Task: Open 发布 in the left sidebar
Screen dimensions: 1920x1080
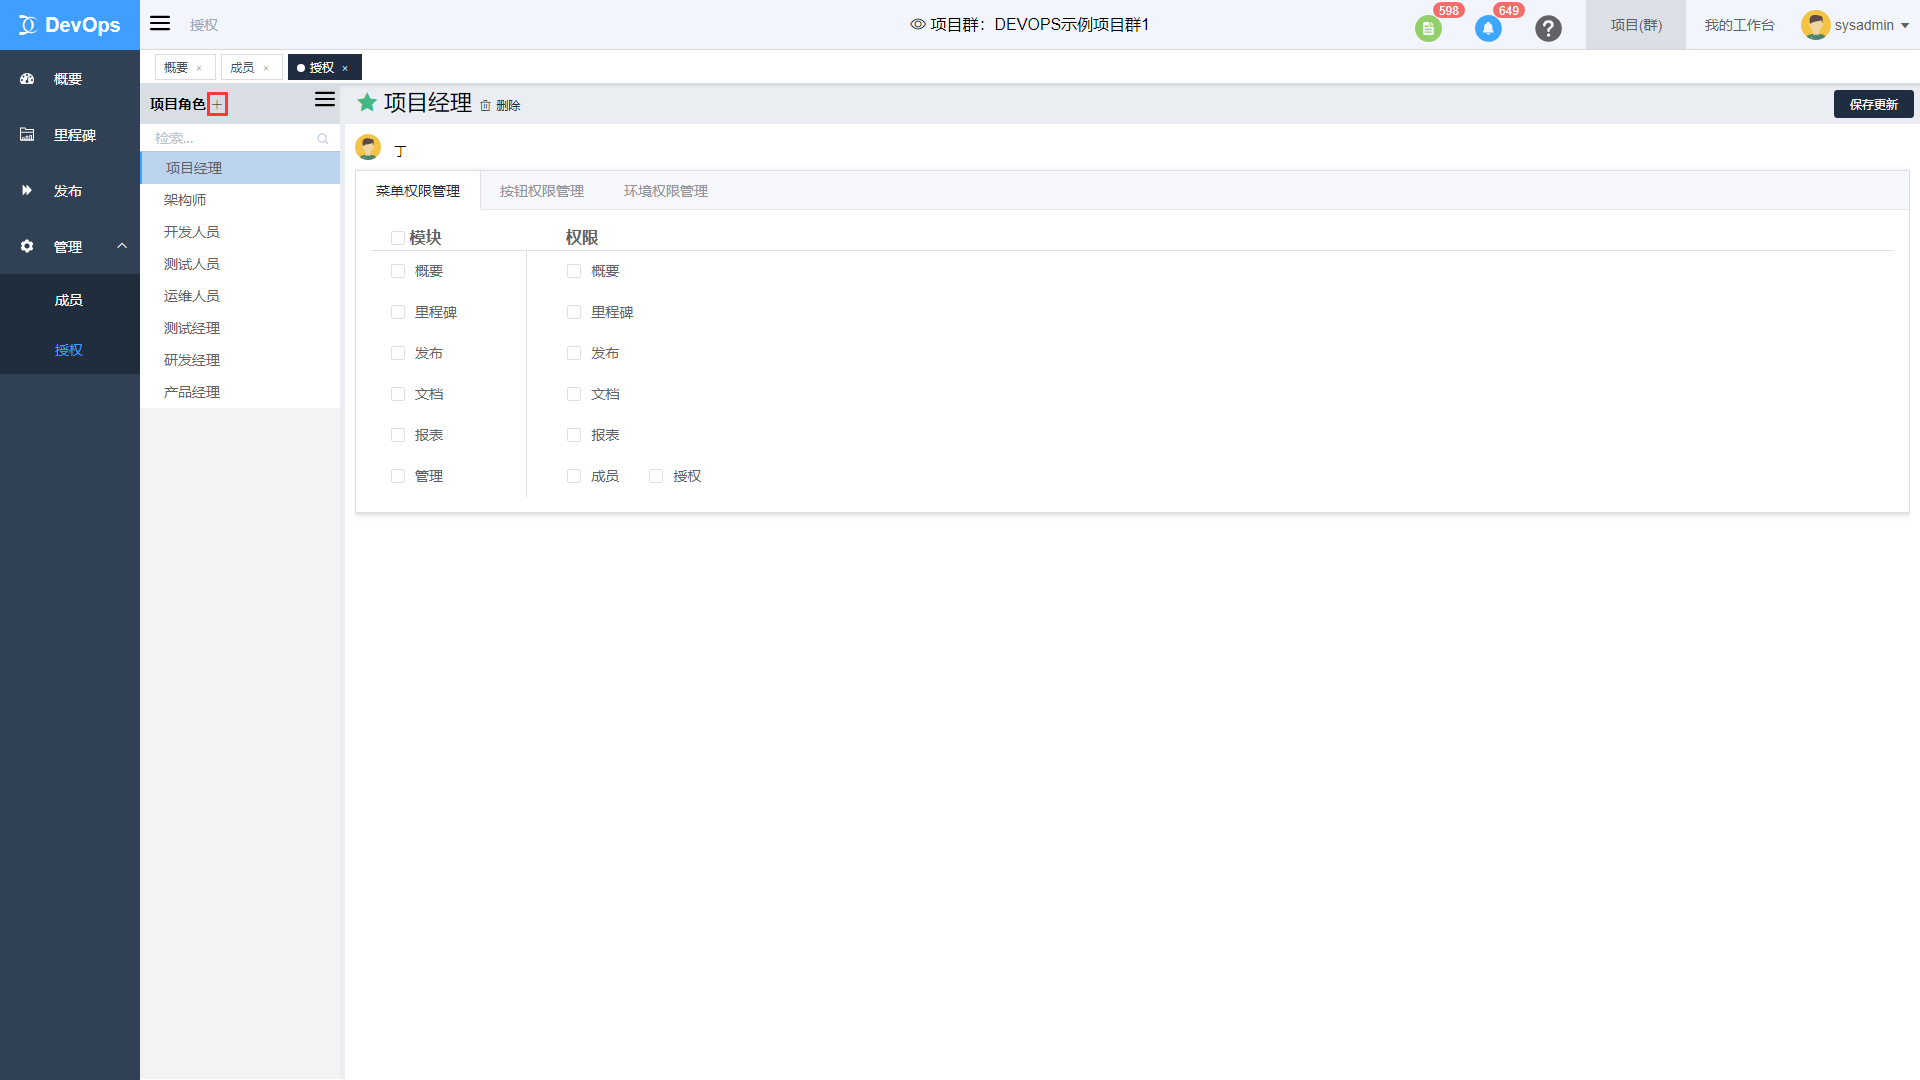Action: click(70, 191)
